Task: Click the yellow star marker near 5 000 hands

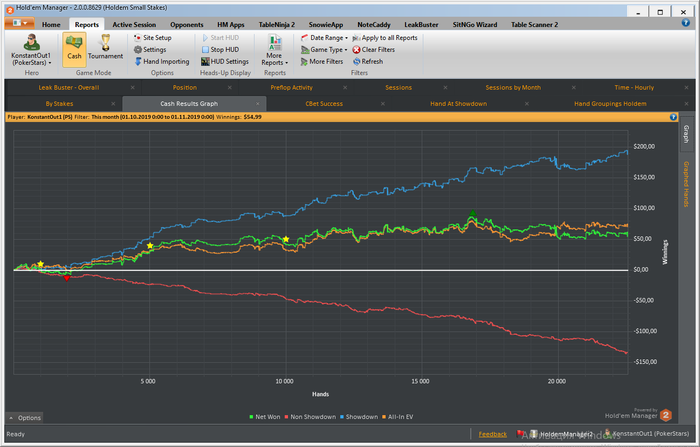Action: 150,246
